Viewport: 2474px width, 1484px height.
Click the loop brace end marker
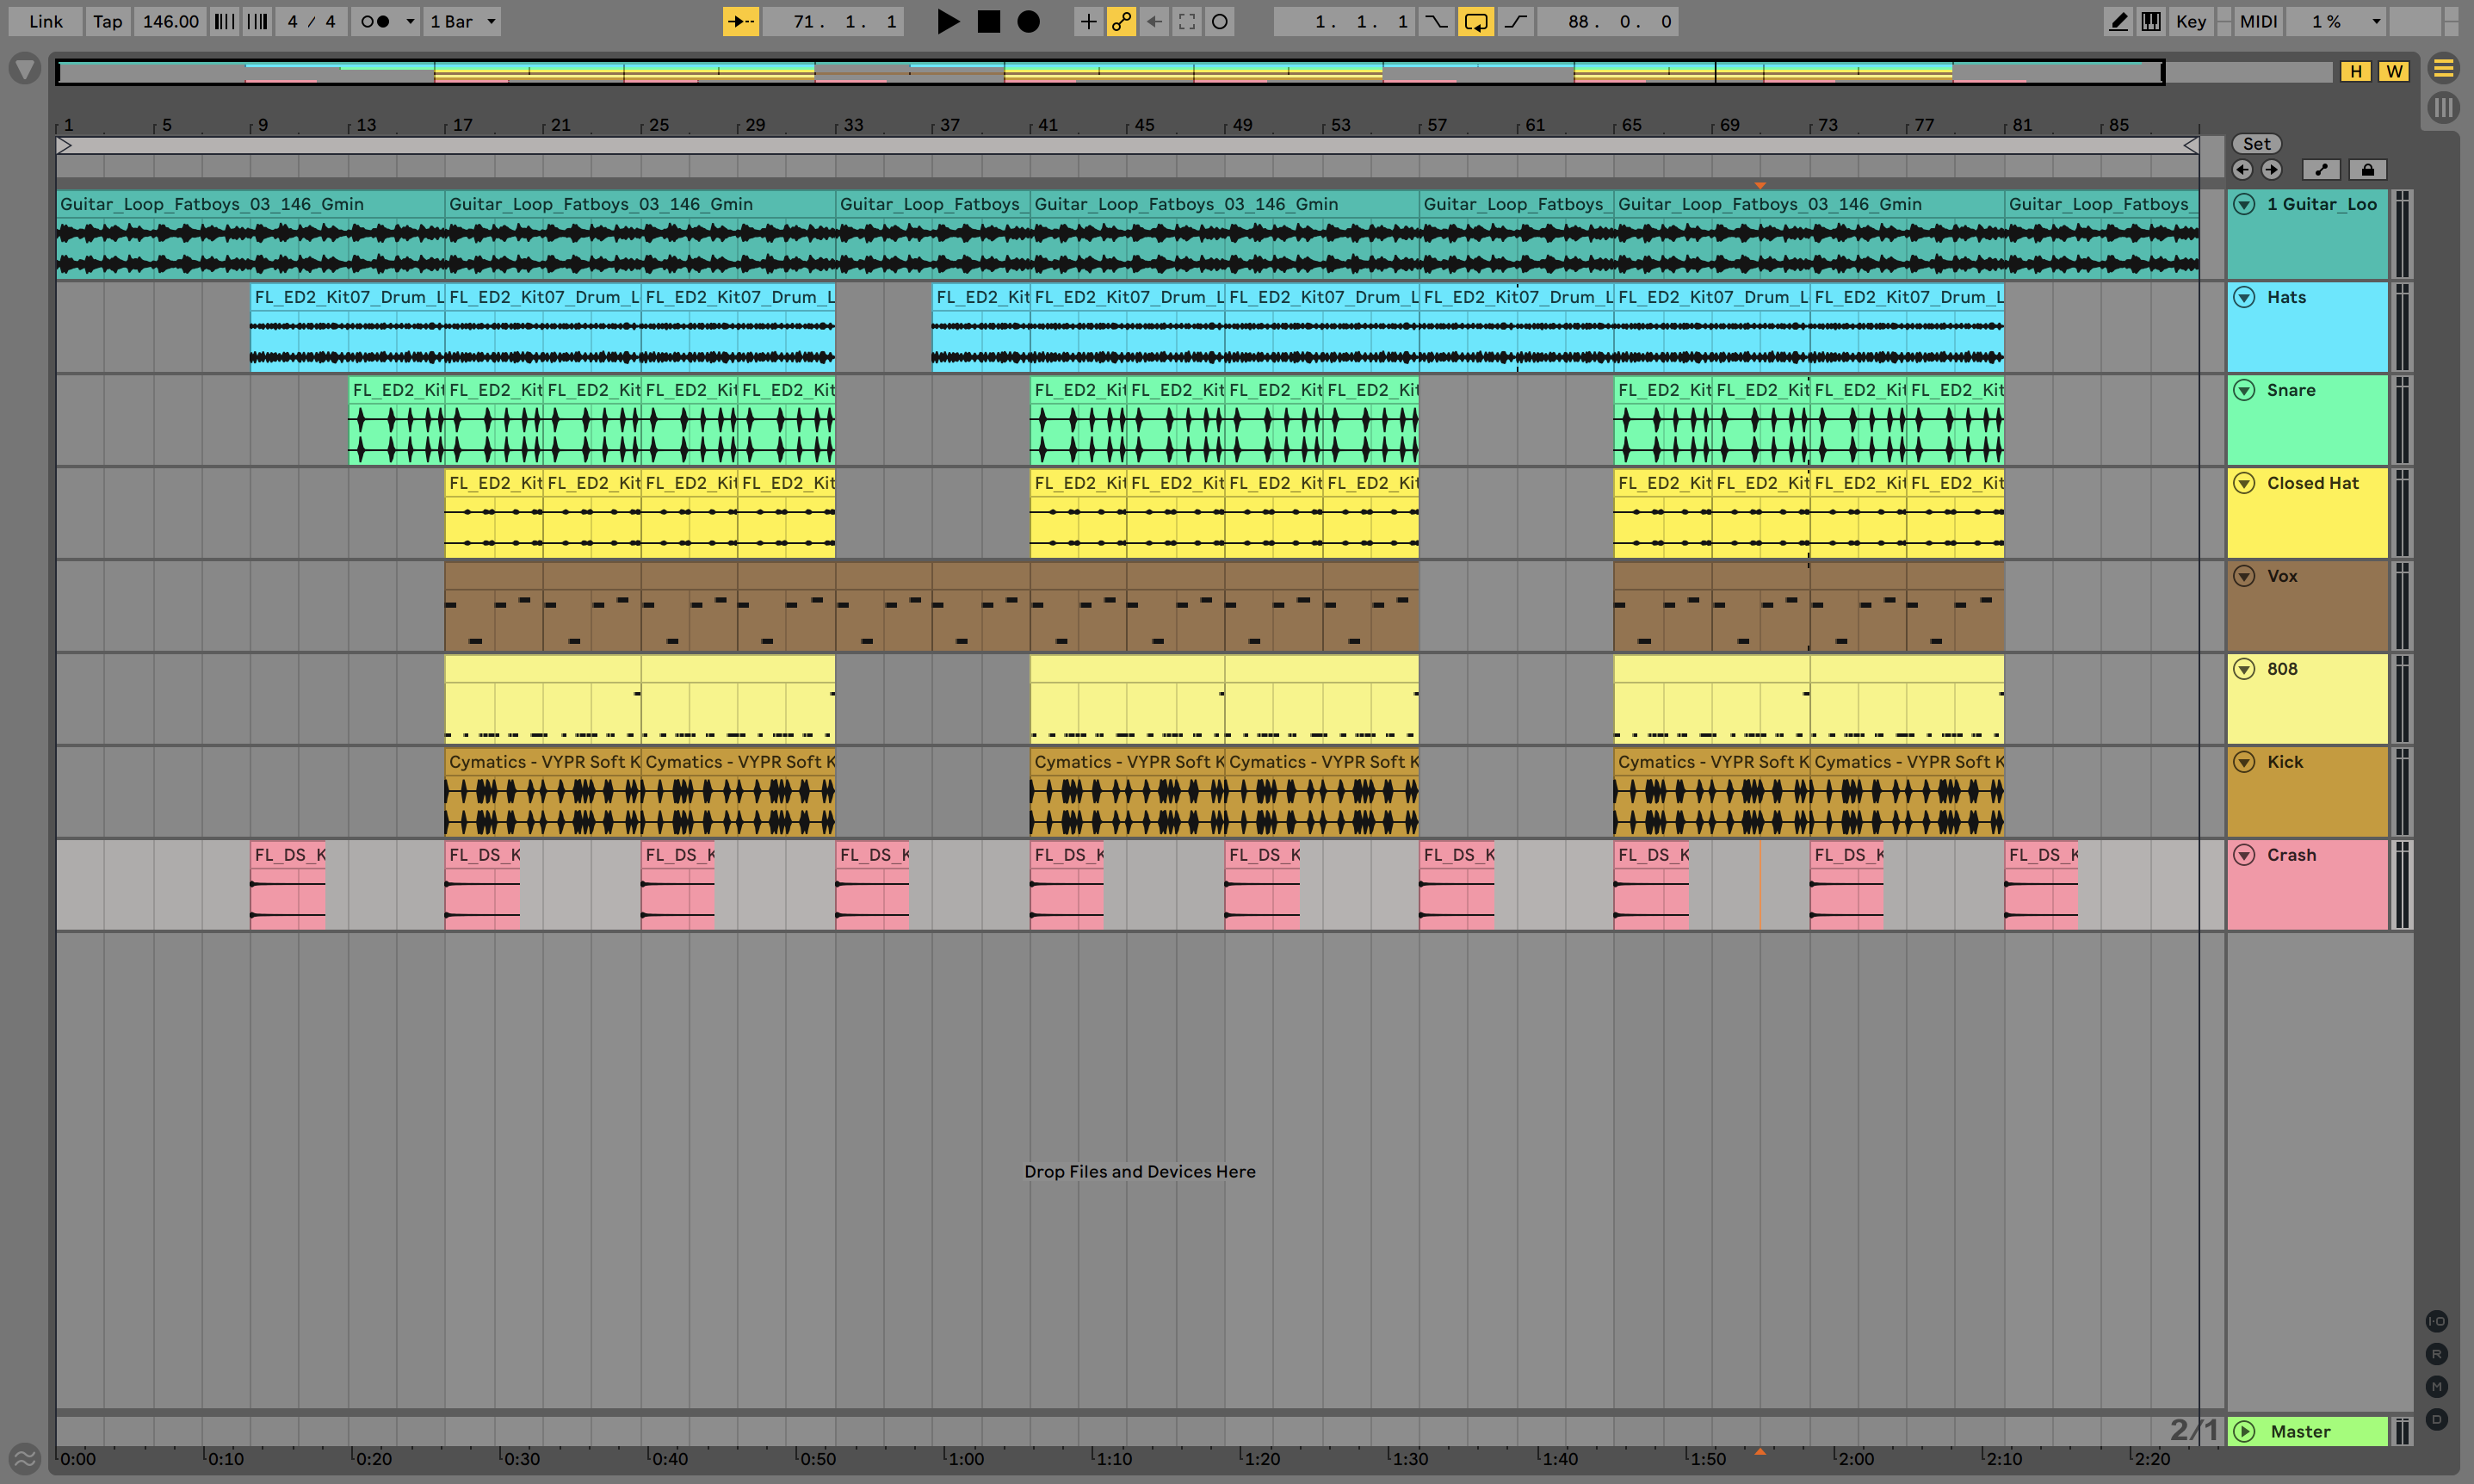pos(2190,146)
